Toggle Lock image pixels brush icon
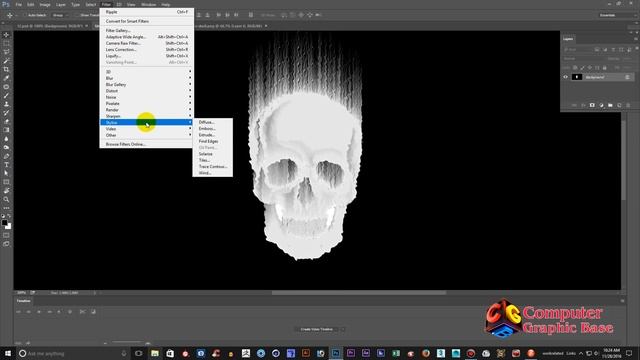Viewport: 640px width, 360px height. (582, 67)
